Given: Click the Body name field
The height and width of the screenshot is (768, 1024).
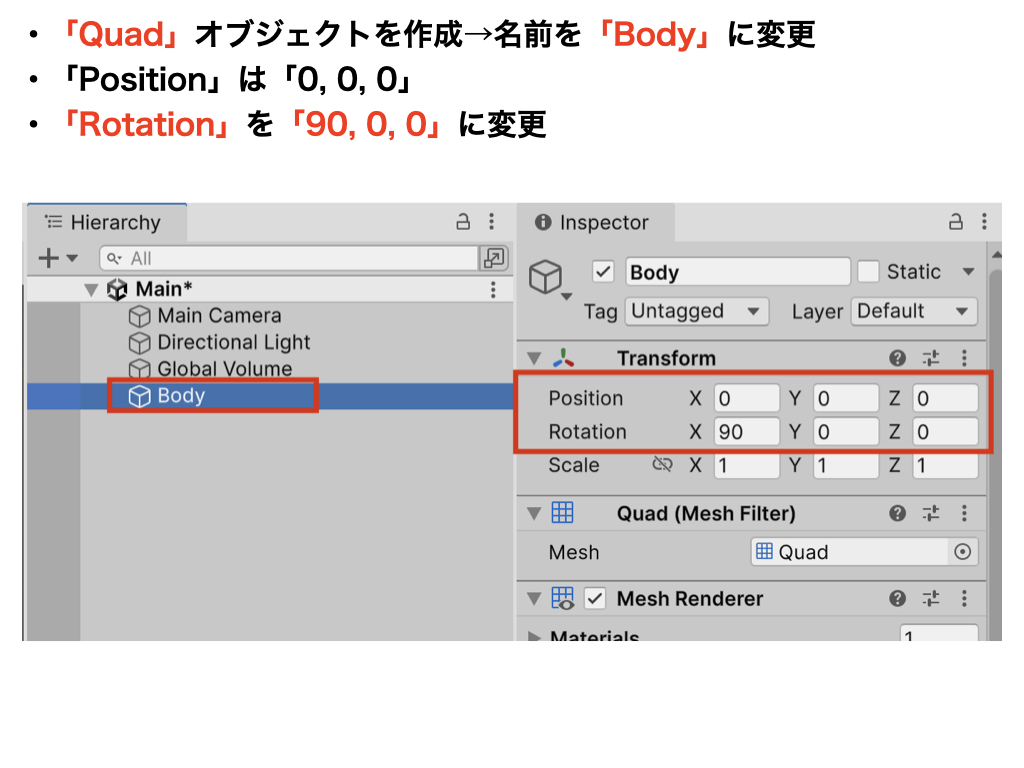Looking at the screenshot, I should tap(738, 271).
